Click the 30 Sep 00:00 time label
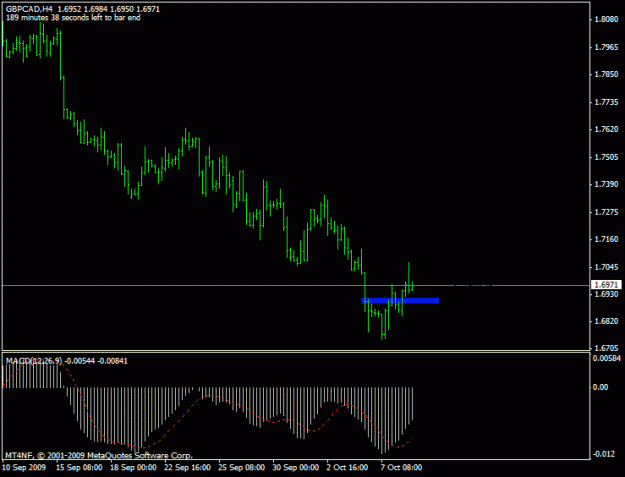This screenshot has height=477, width=625. pyautogui.click(x=296, y=467)
